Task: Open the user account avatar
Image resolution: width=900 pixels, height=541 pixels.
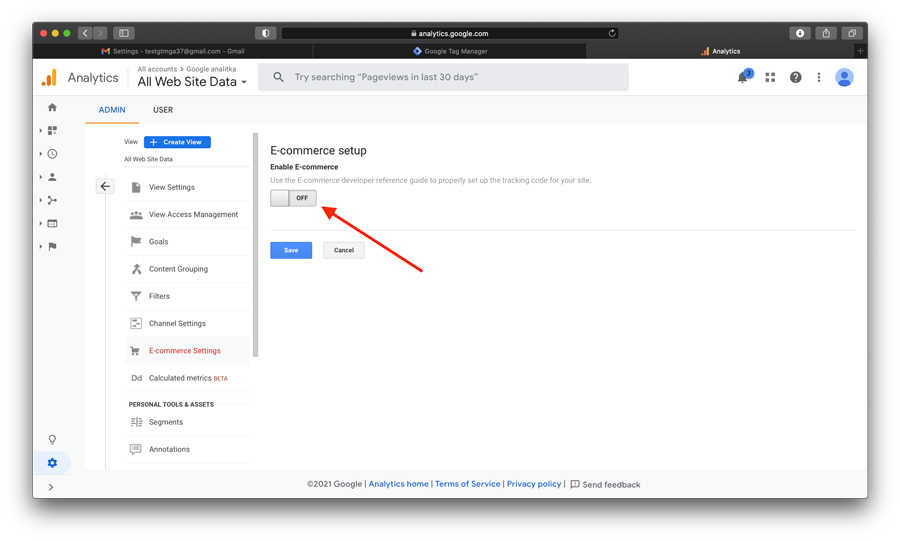Action: tap(844, 77)
